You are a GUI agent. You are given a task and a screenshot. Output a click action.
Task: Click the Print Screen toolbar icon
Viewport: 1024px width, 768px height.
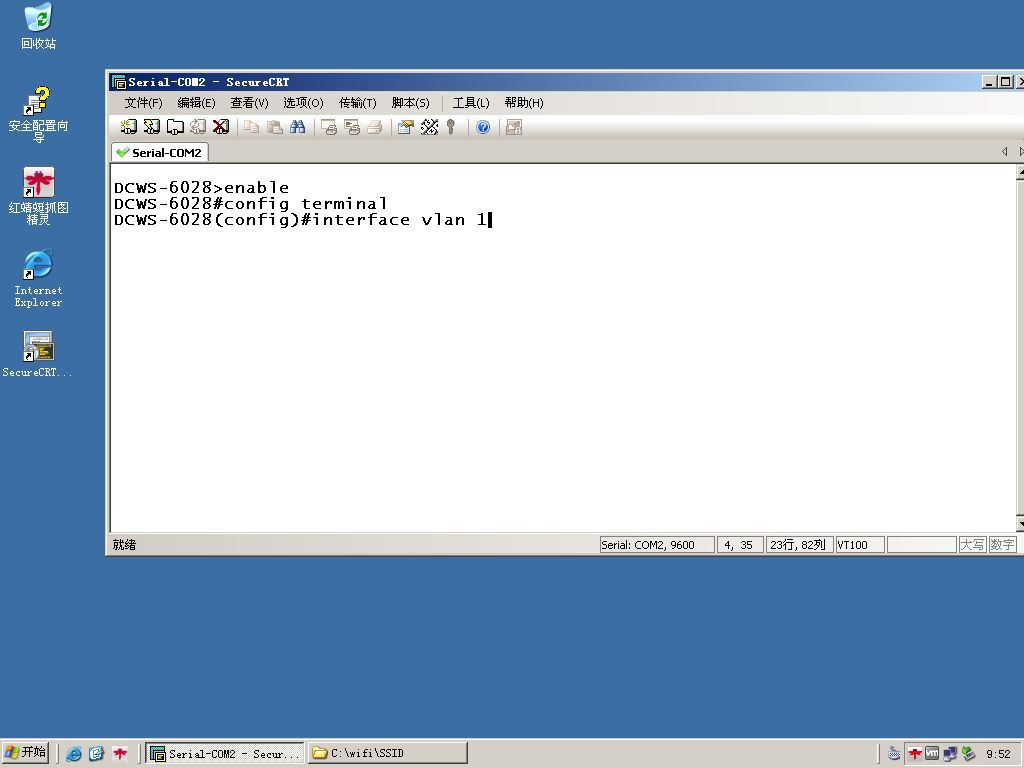click(x=329, y=127)
